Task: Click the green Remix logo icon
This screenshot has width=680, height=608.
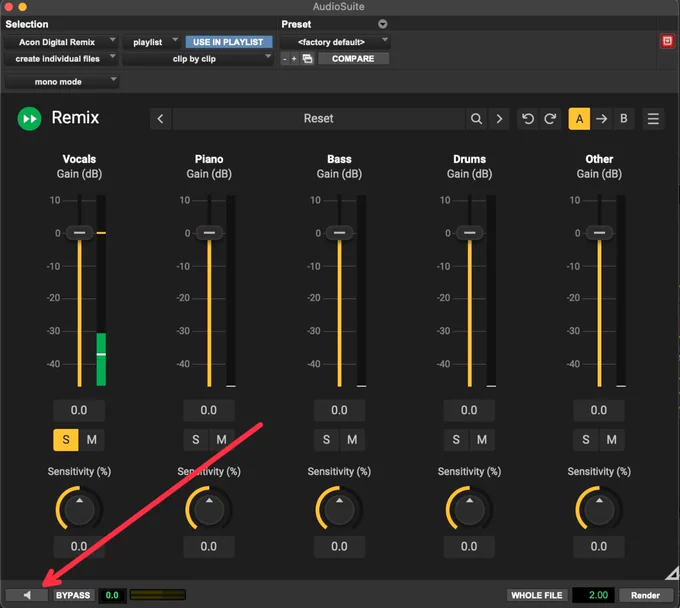Action: click(29, 118)
